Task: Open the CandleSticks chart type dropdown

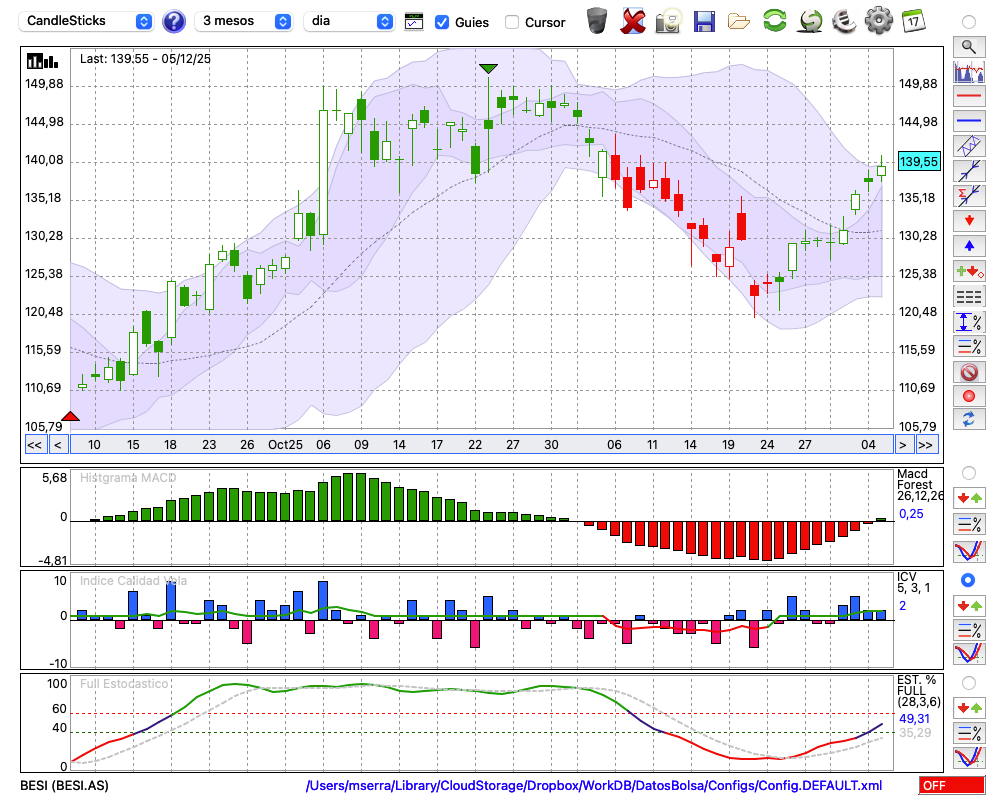Action: coord(86,21)
